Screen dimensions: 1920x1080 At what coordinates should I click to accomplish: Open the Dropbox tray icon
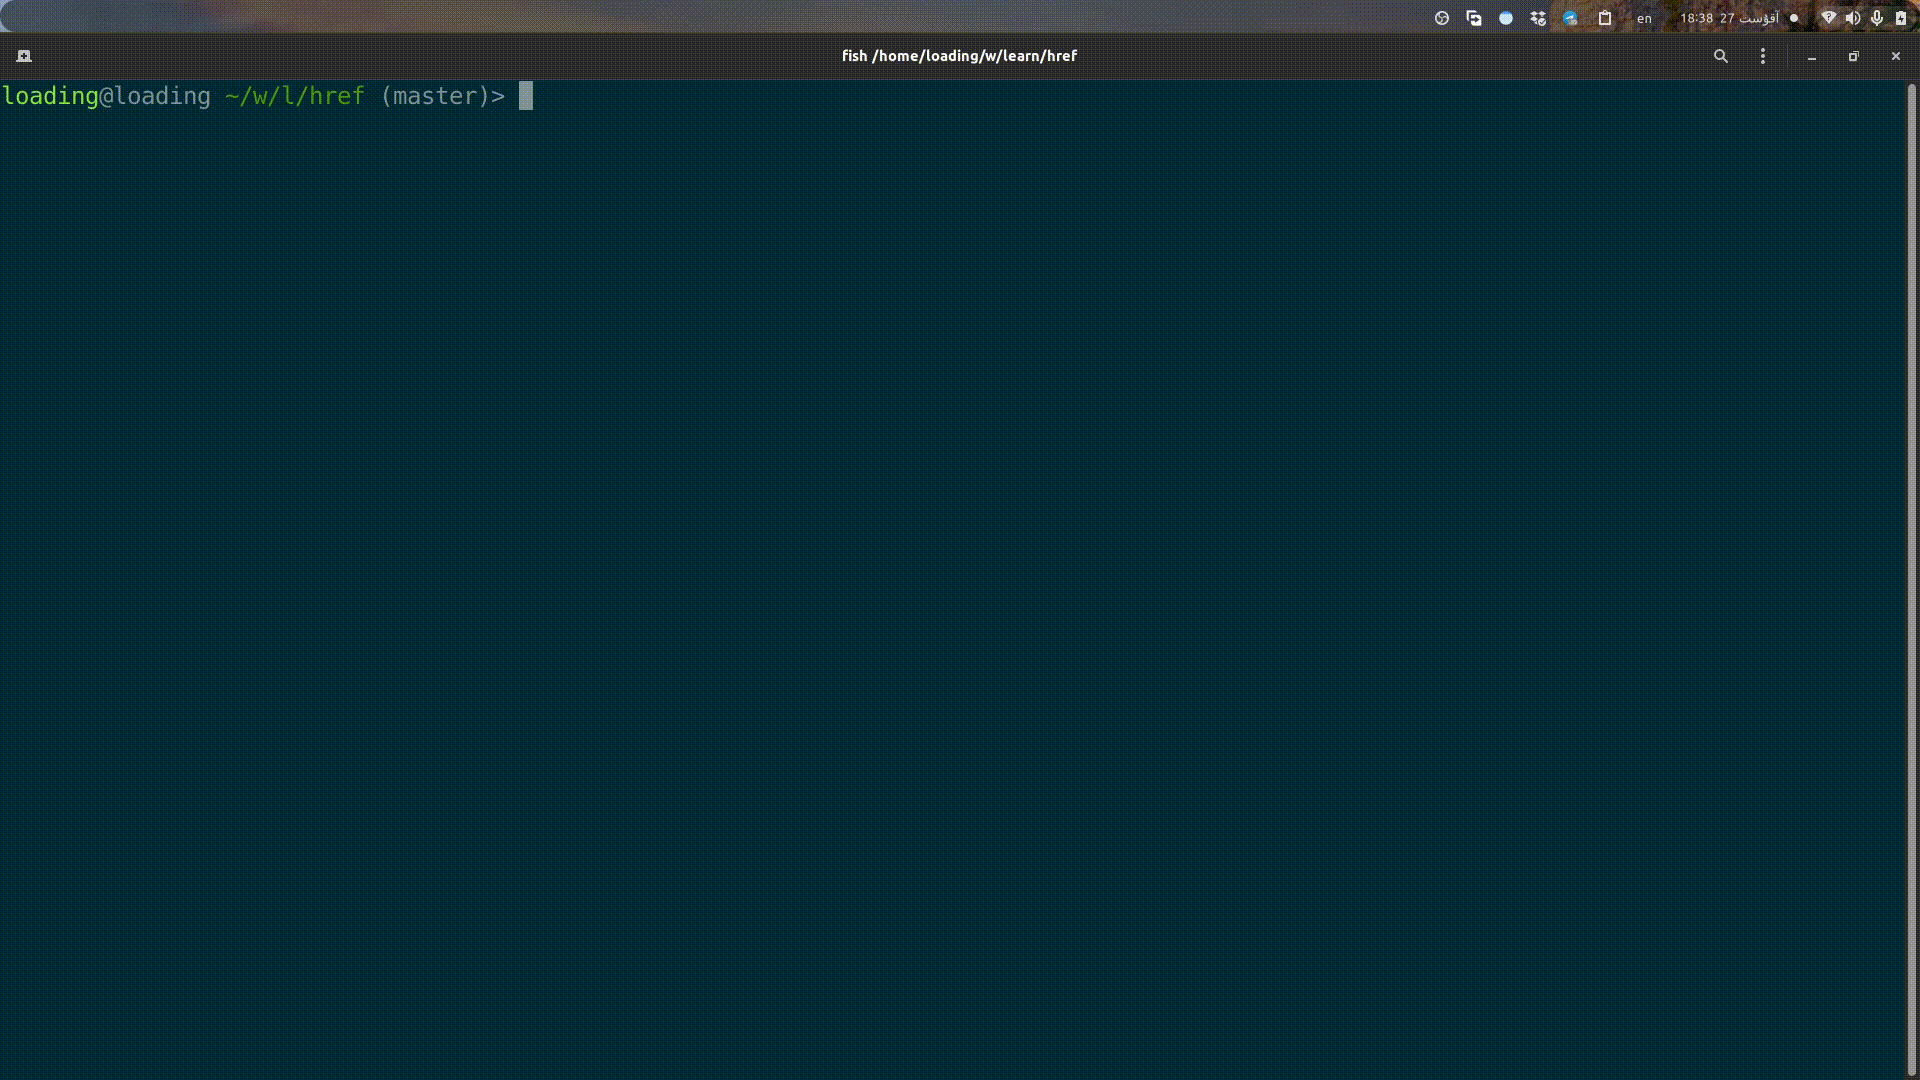coord(1538,18)
